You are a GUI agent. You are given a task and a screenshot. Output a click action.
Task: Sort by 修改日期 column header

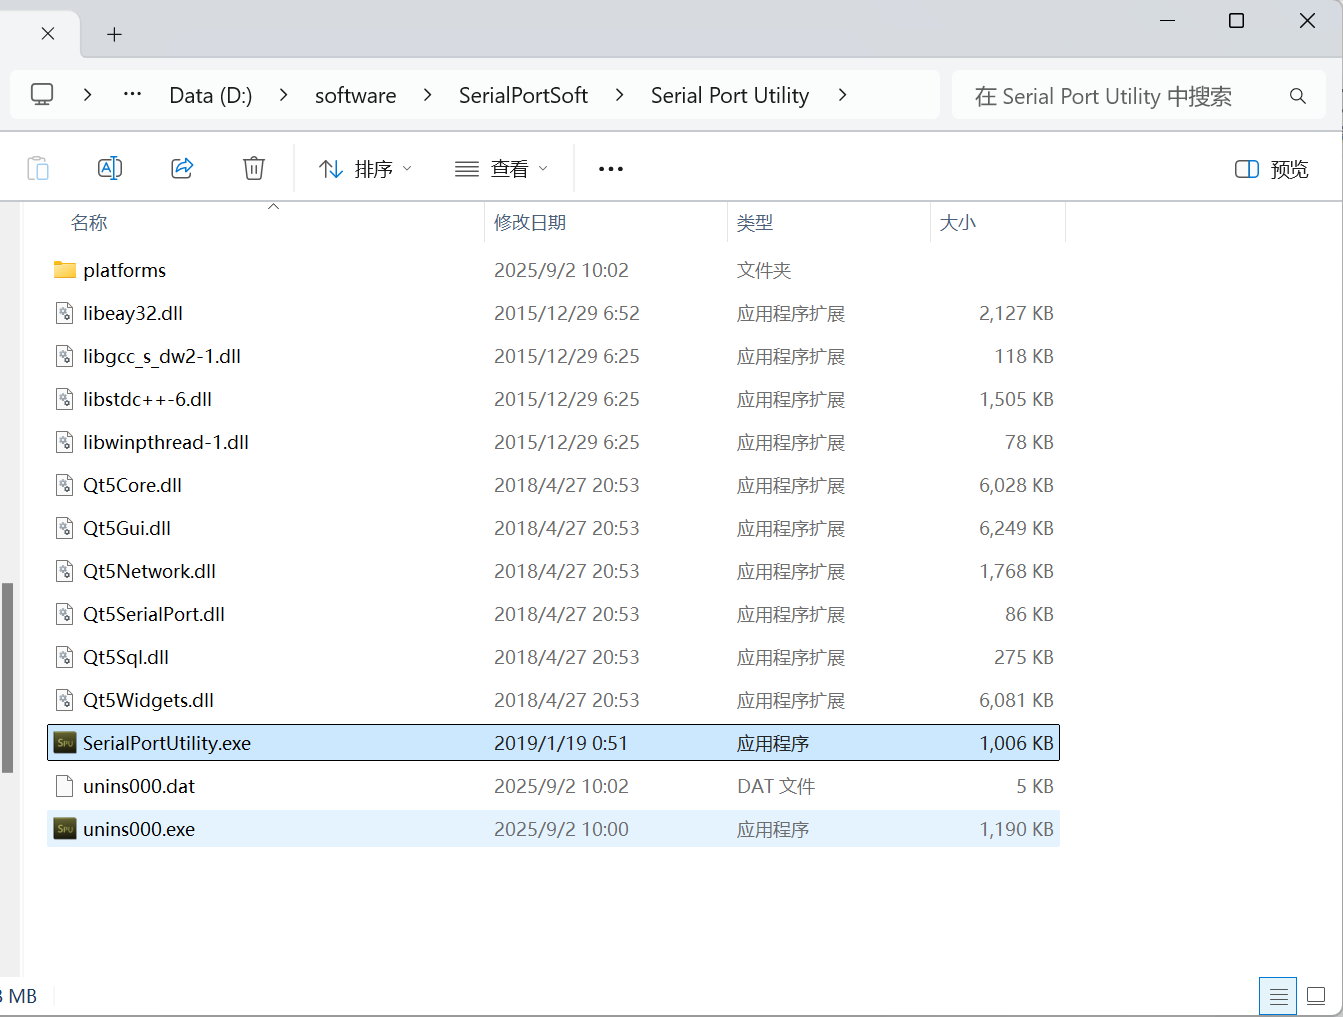pos(530,223)
